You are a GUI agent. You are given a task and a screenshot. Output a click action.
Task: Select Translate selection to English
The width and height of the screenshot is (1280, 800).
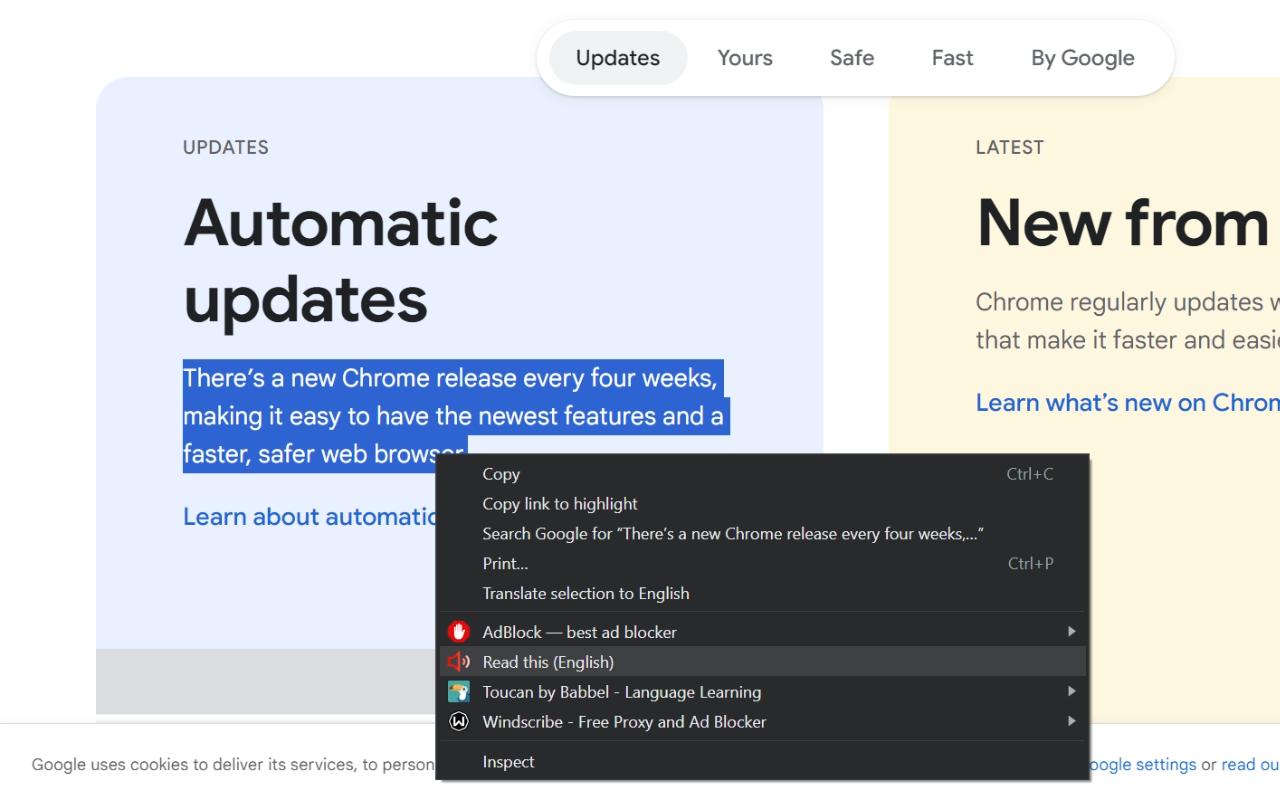pyautogui.click(x=762, y=594)
